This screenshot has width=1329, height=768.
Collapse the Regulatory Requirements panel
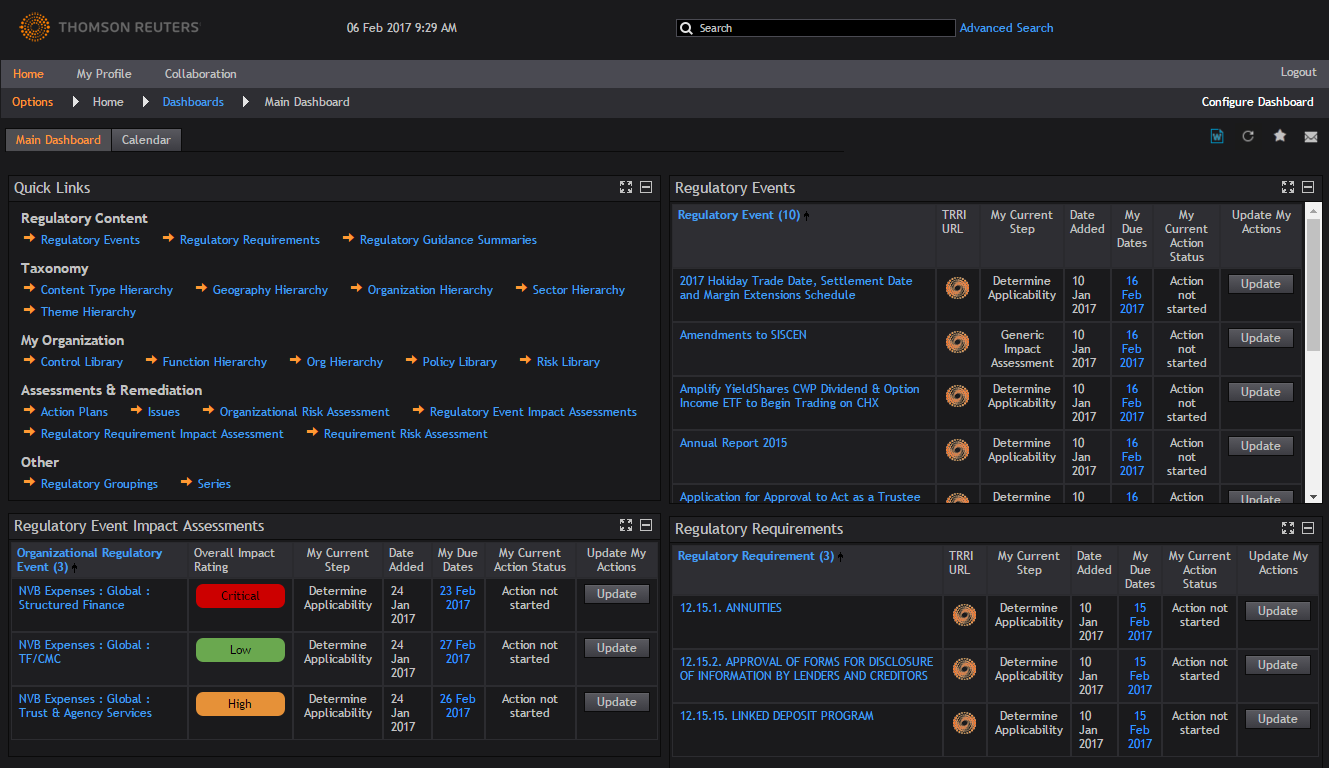tap(1308, 528)
